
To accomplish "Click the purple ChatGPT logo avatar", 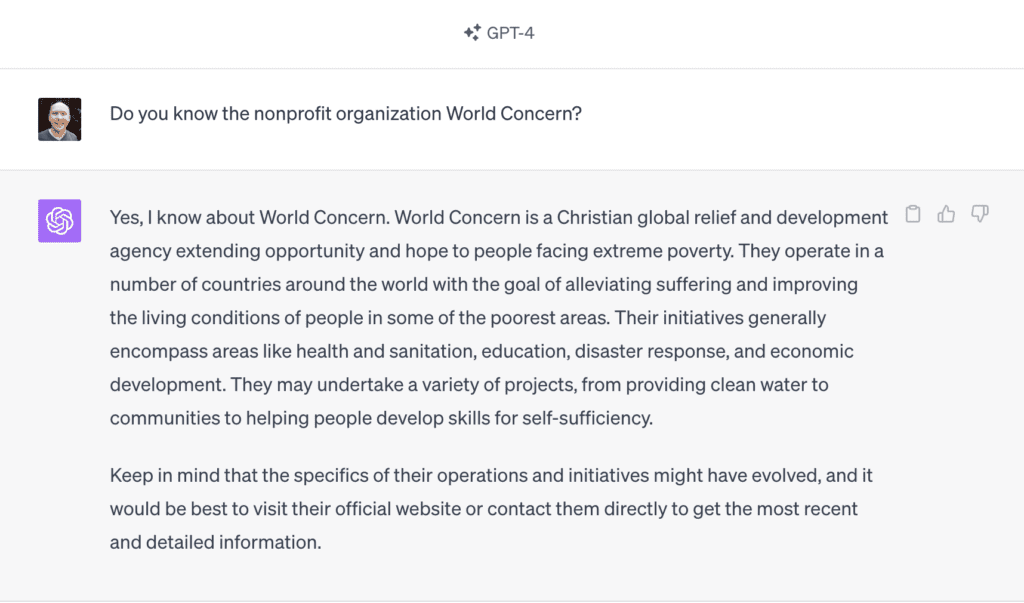I will point(59,221).
